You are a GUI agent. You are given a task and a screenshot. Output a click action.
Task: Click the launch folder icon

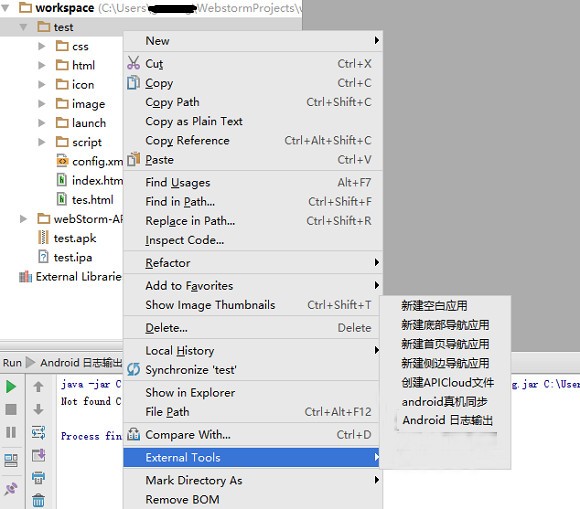point(62,122)
